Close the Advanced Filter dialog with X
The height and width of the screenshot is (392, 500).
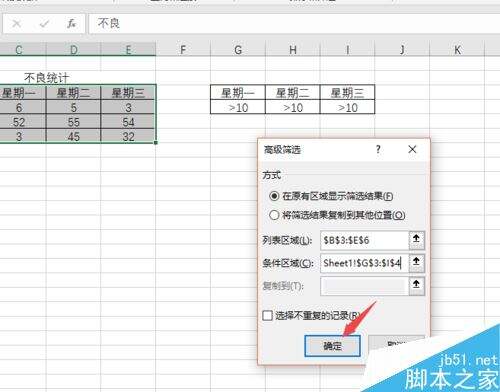pos(412,149)
